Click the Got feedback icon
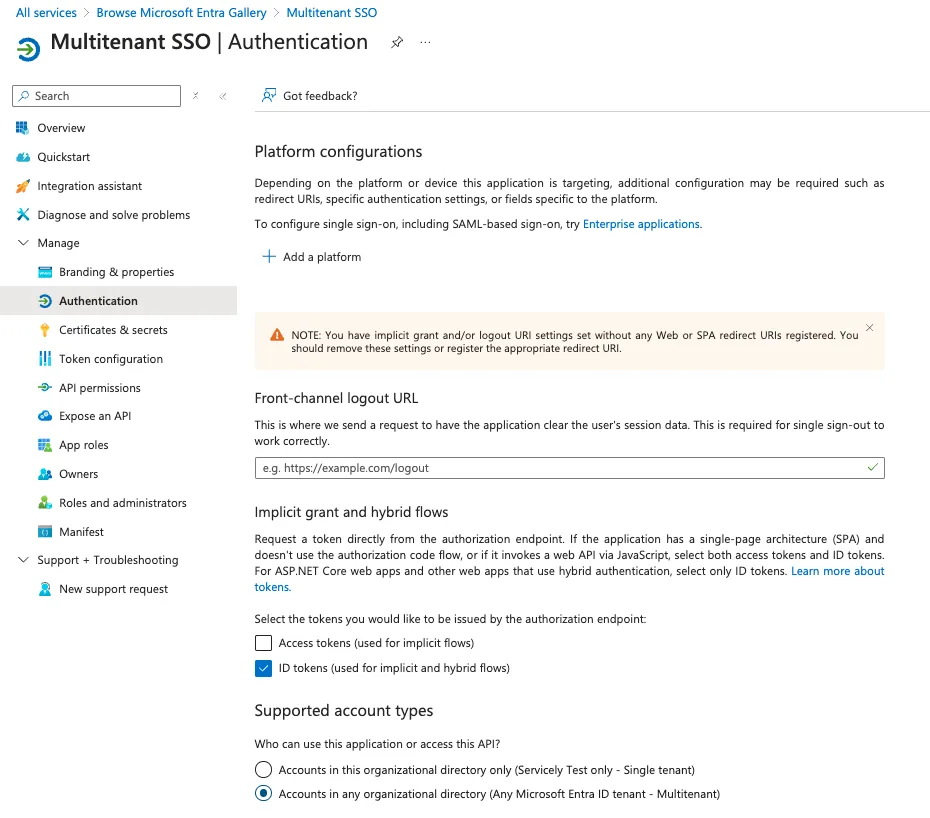The height and width of the screenshot is (818, 930). tap(269, 96)
